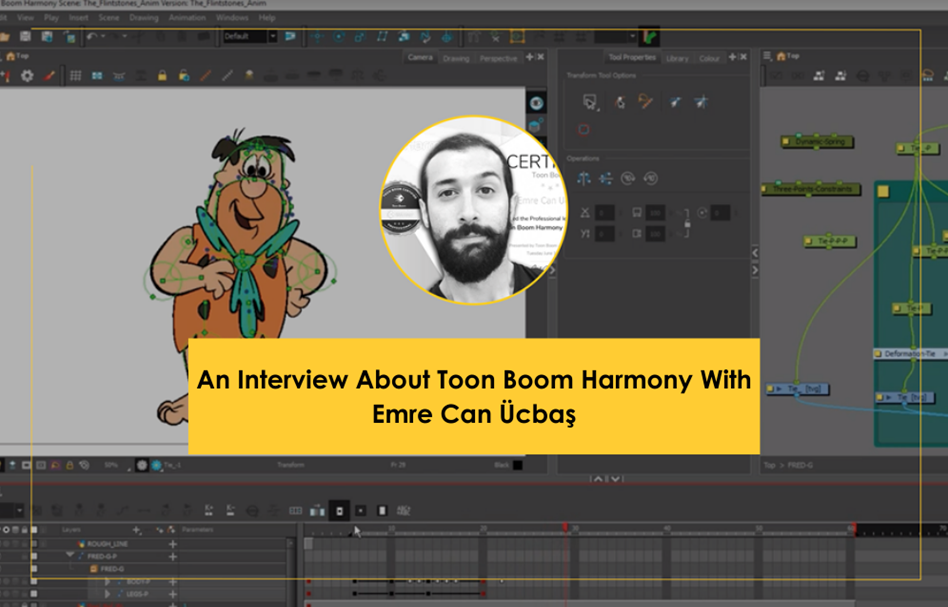Select the Rotate tool in toolbar
This screenshot has width=948, height=607.
tap(339, 37)
